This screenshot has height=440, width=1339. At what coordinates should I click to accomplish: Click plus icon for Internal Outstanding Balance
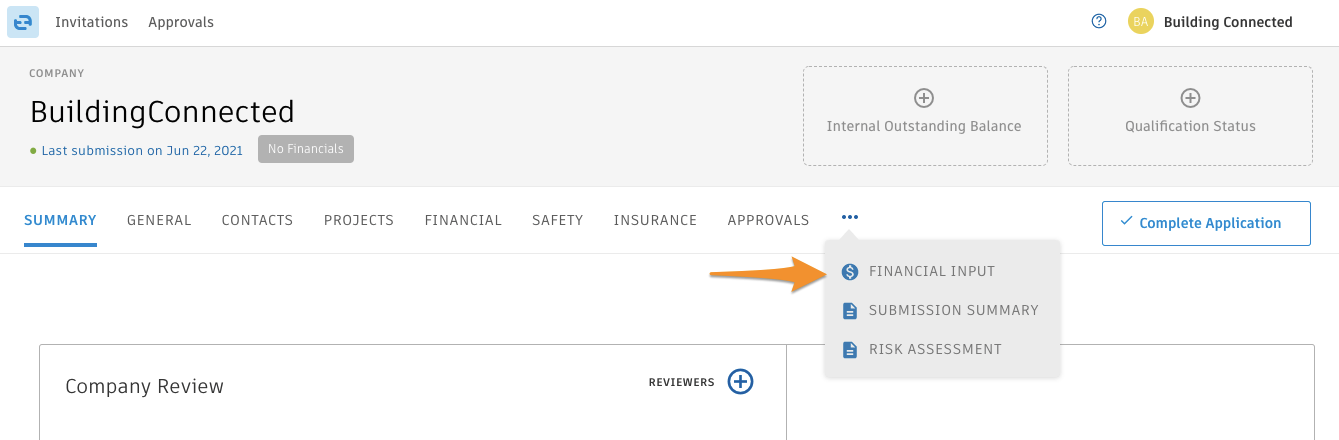pyautogui.click(x=924, y=98)
